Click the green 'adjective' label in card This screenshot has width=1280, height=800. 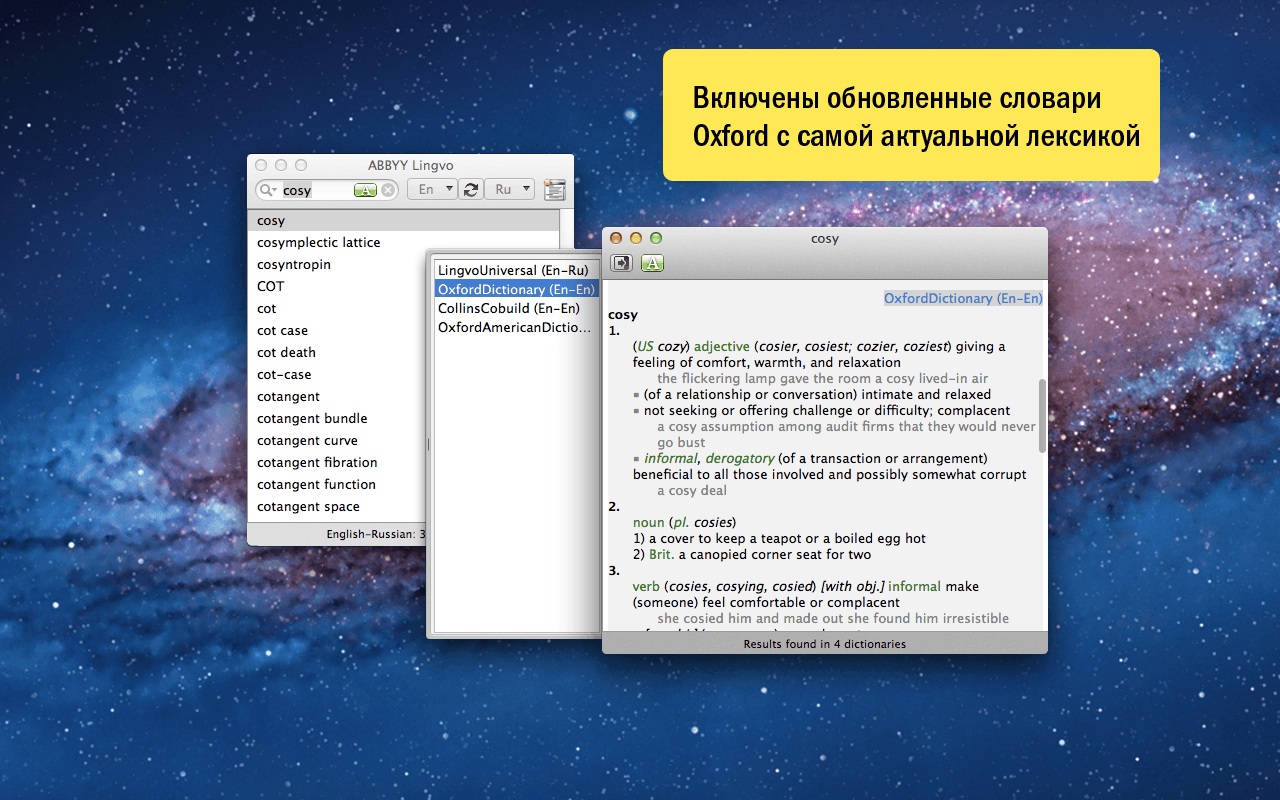pyautogui.click(x=722, y=346)
